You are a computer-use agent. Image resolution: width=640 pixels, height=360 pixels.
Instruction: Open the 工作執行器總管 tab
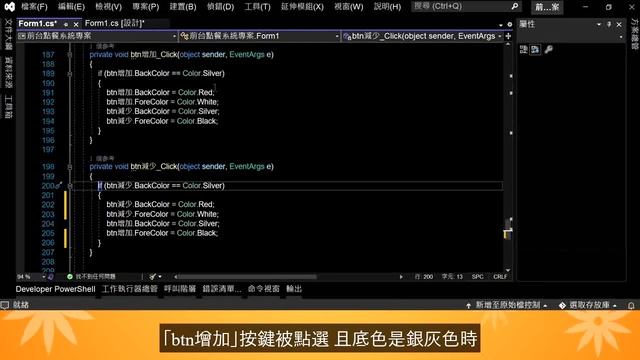click(x=129, y=289)
